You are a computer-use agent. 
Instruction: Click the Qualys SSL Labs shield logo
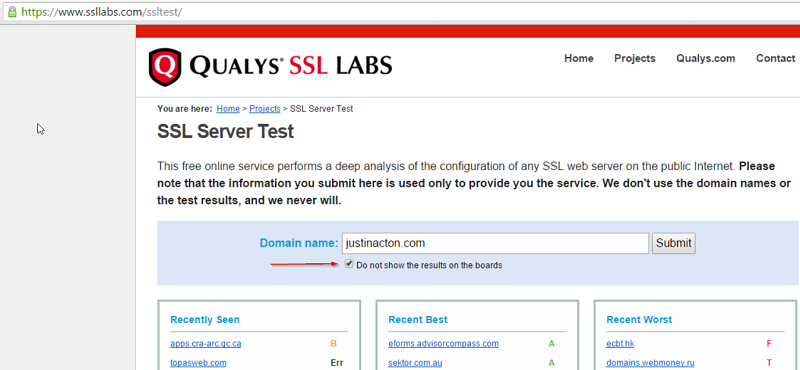(165, 67)
